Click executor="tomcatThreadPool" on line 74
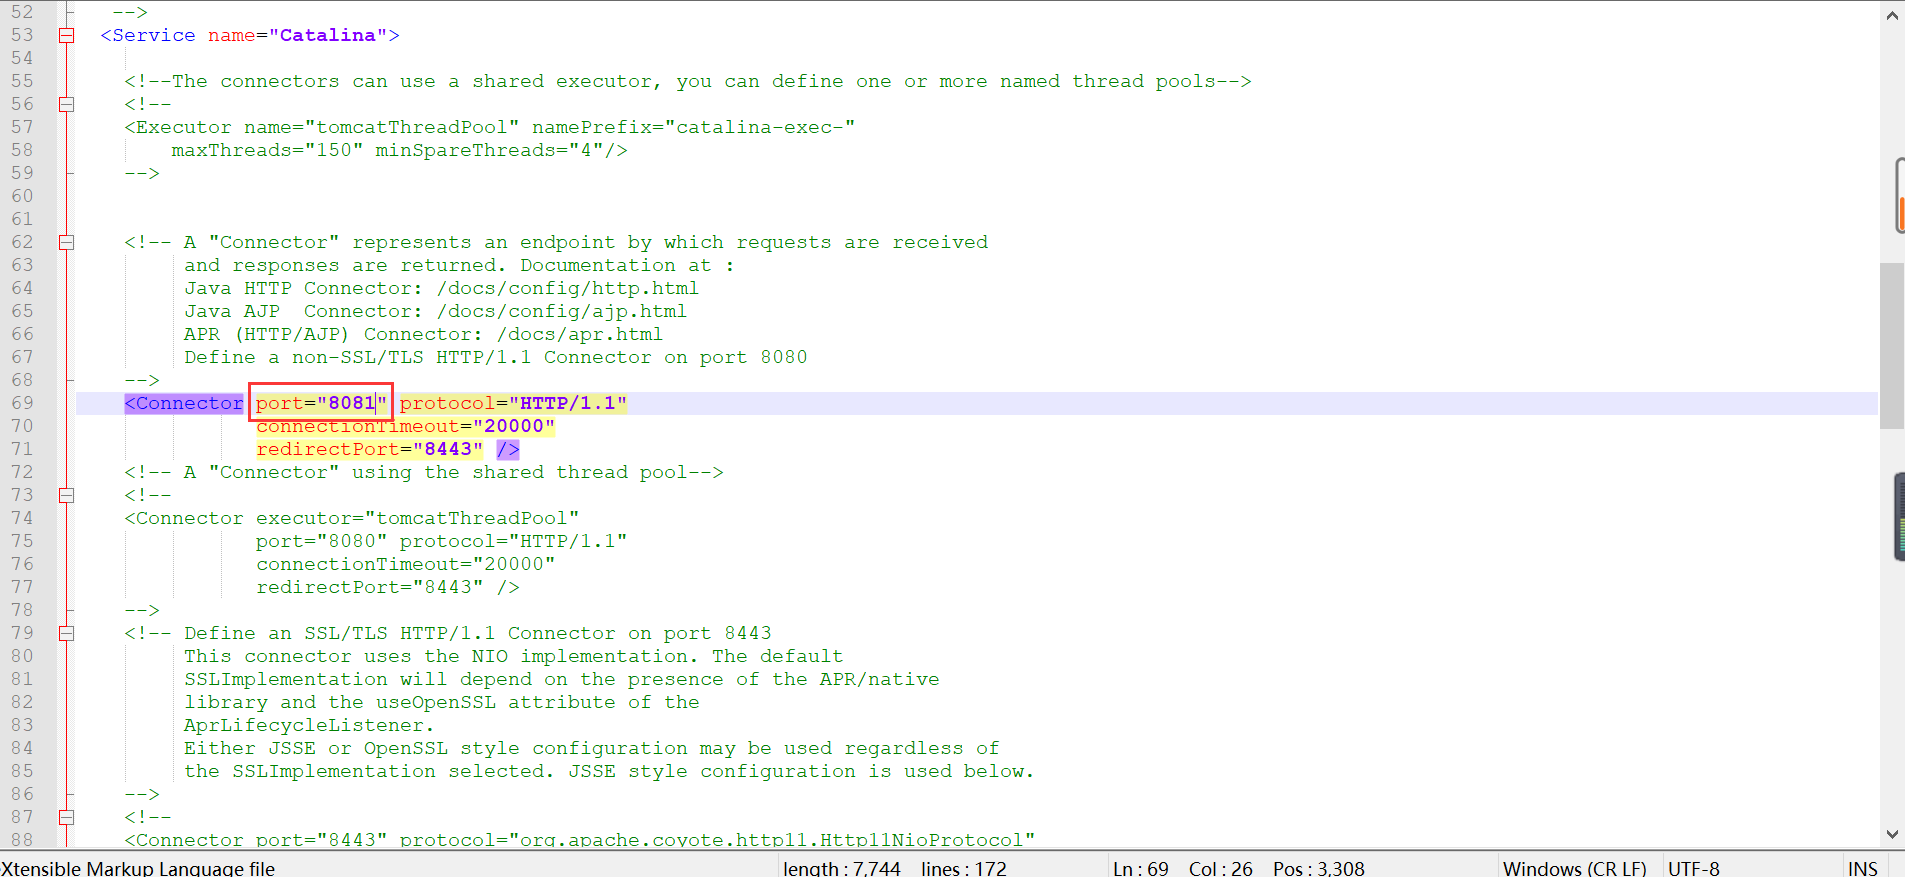The height and width of the screenshot is (877, 1905). click(417, 518)
